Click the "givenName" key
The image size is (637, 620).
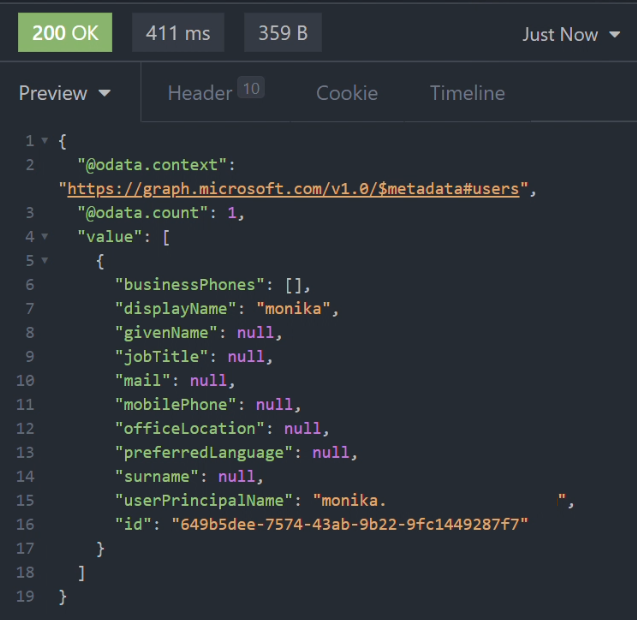166,333
